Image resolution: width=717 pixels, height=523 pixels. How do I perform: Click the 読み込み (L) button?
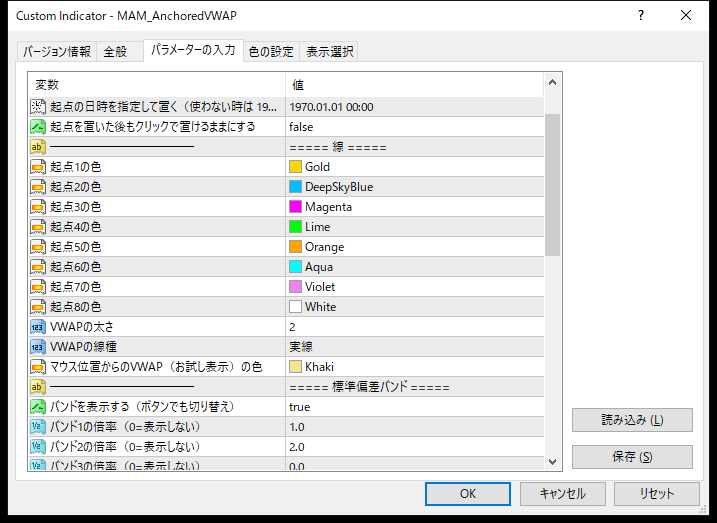click(632, 420)
